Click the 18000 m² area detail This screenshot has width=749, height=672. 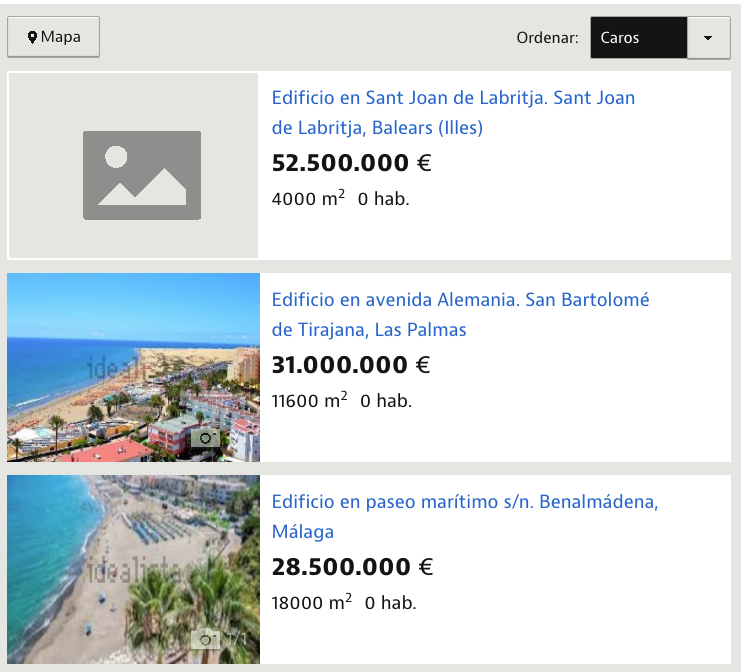tap(312, 603)
